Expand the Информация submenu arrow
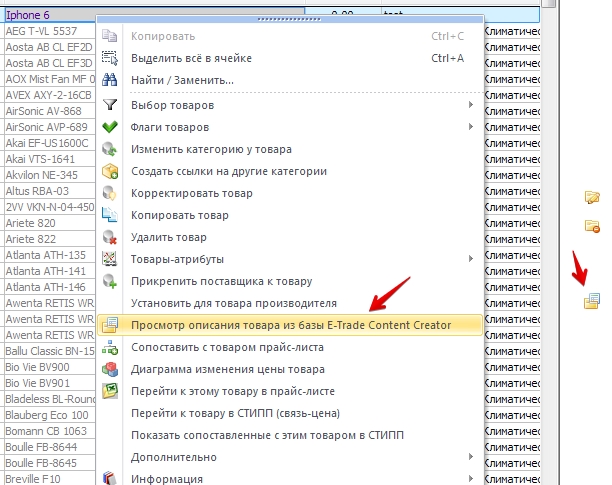This screenshot has height=485, width=612. pyautogui.click(x=471, y=478)
